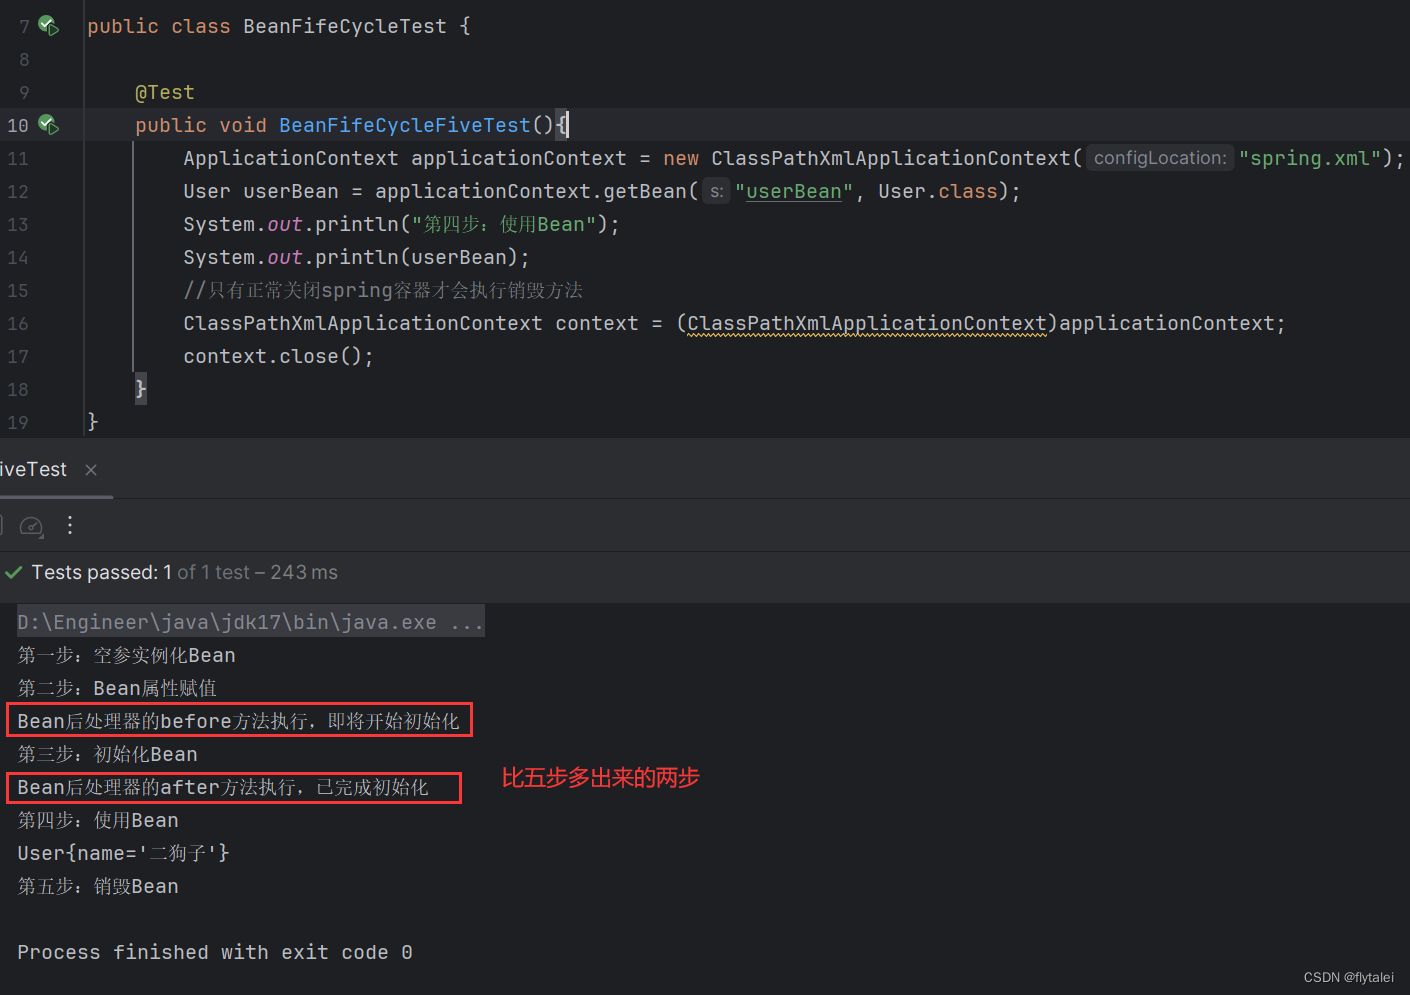This screenshot has width=1410, height=995.
Task: Click the green checkmark beside Tests passed
Action: [x=14, y=572]
